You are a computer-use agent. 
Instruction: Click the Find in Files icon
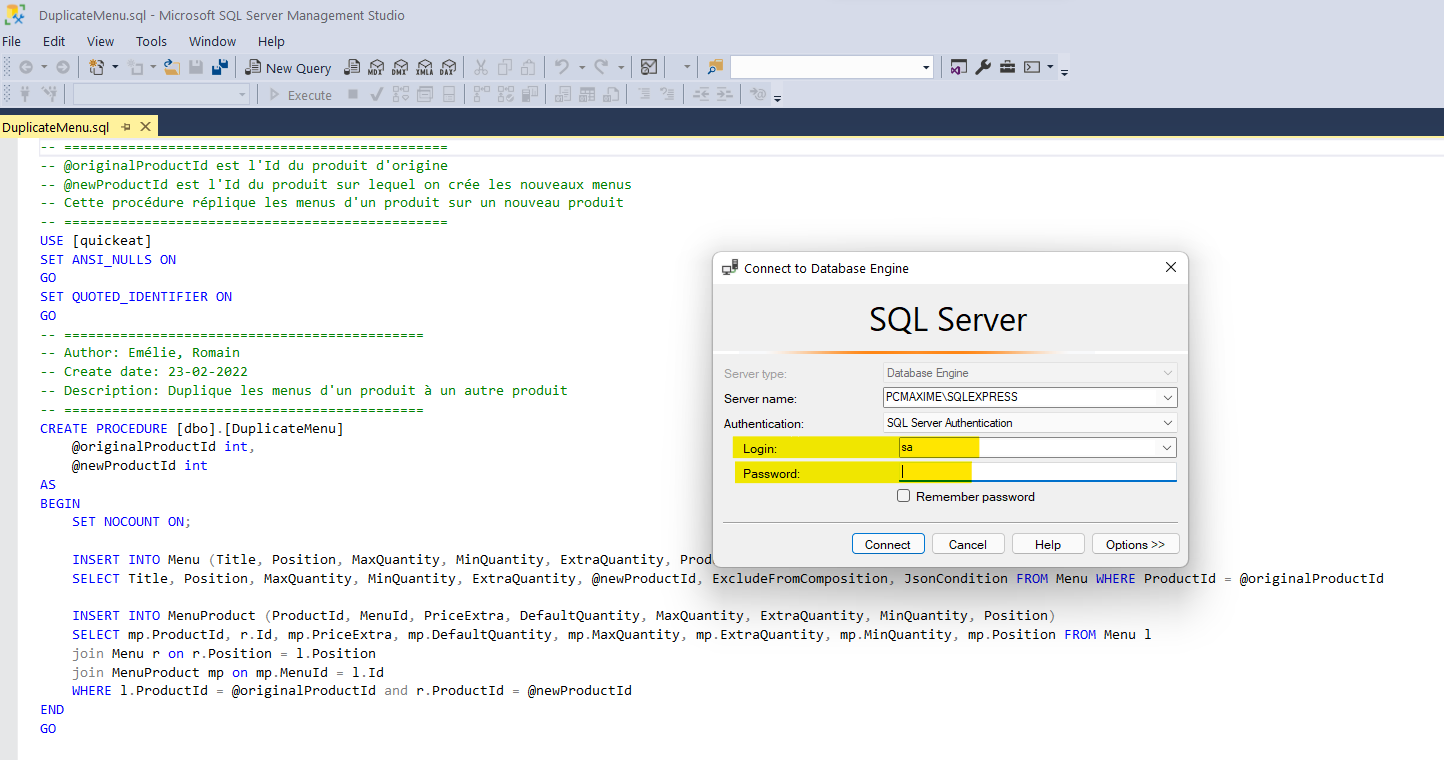(715, 67)
